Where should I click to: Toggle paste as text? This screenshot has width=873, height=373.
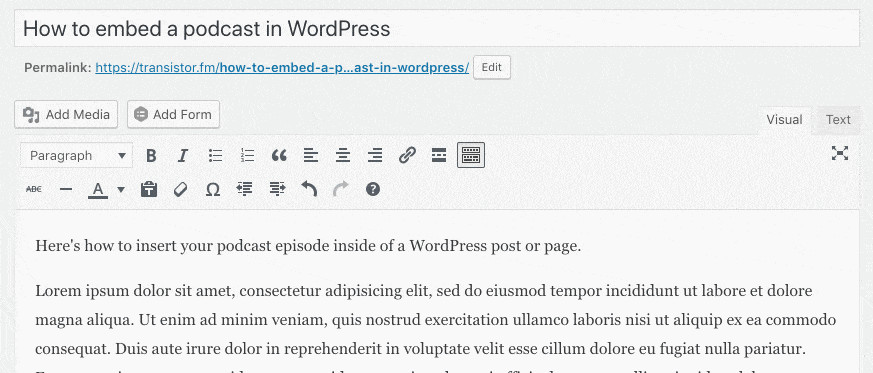[149, 189]
